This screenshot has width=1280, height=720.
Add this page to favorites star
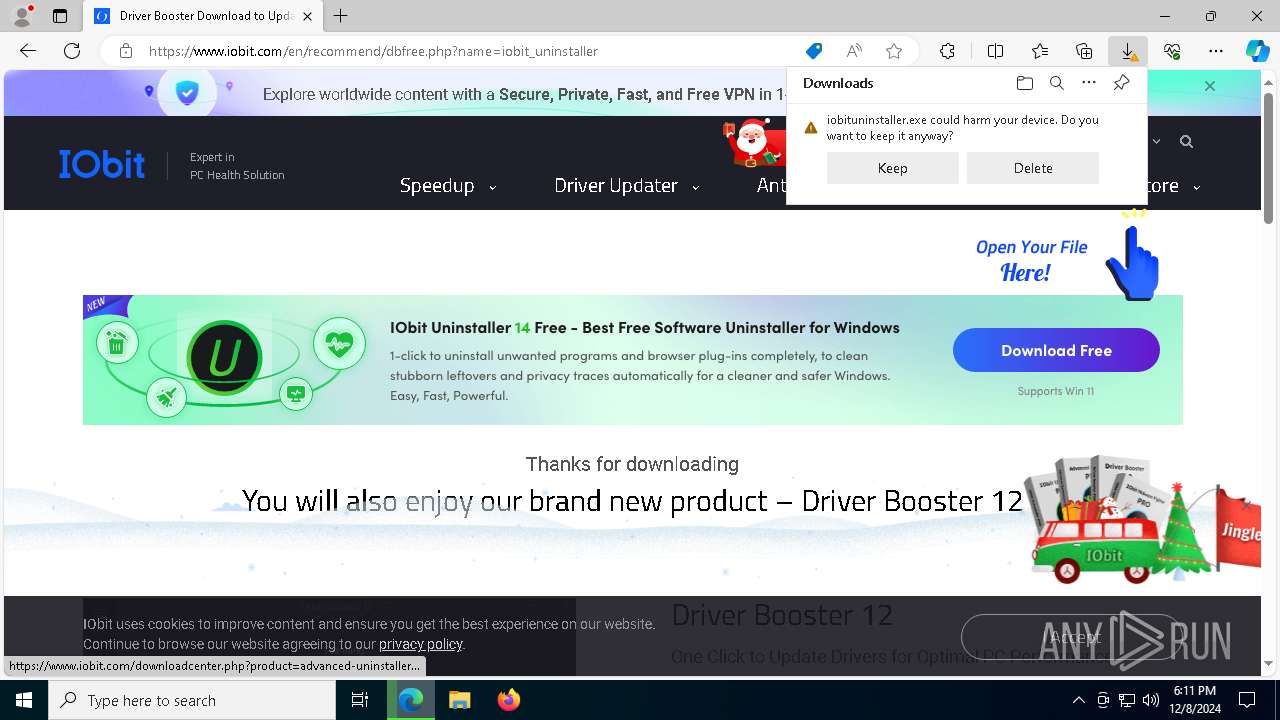click(x=894, y=51)
